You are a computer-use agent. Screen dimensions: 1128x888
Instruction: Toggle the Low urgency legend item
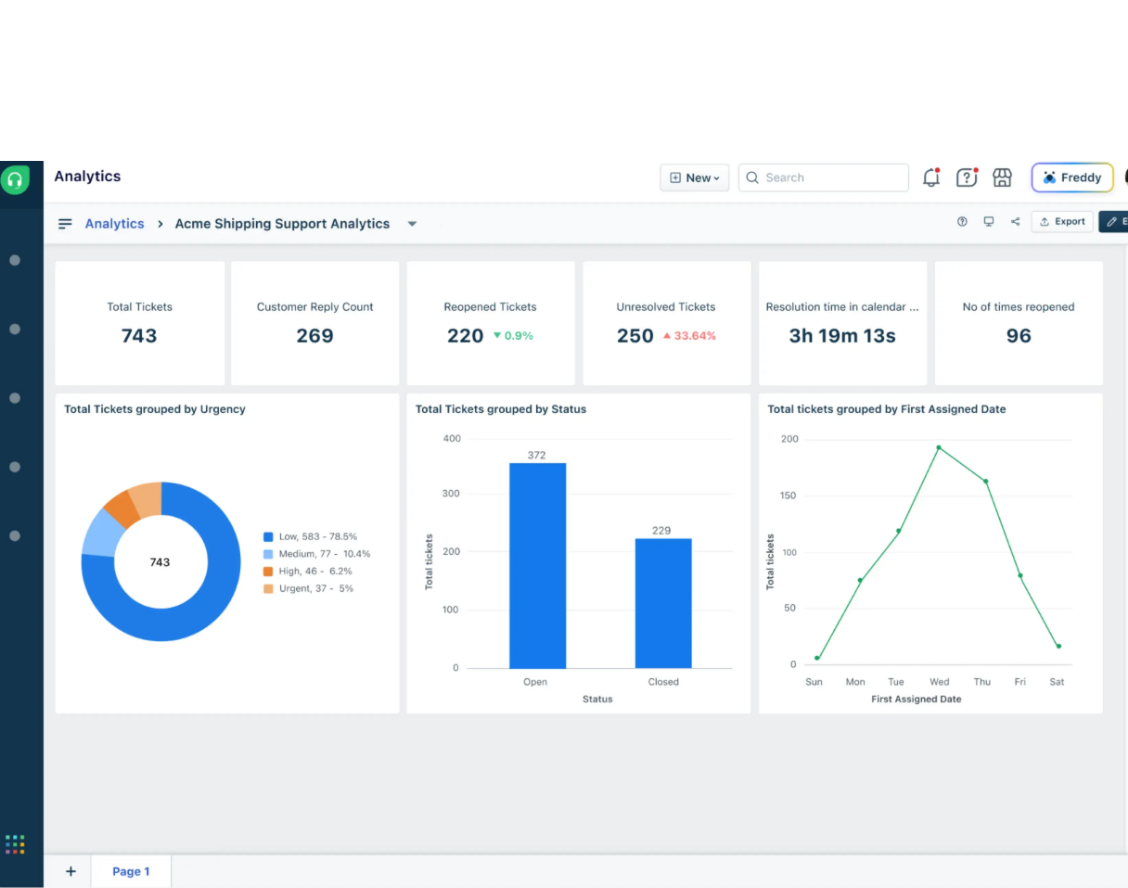point(310,537)
